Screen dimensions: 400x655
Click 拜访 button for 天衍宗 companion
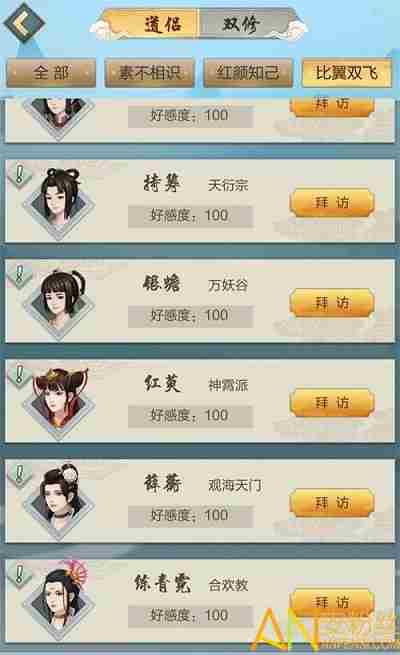coord(332,203)
